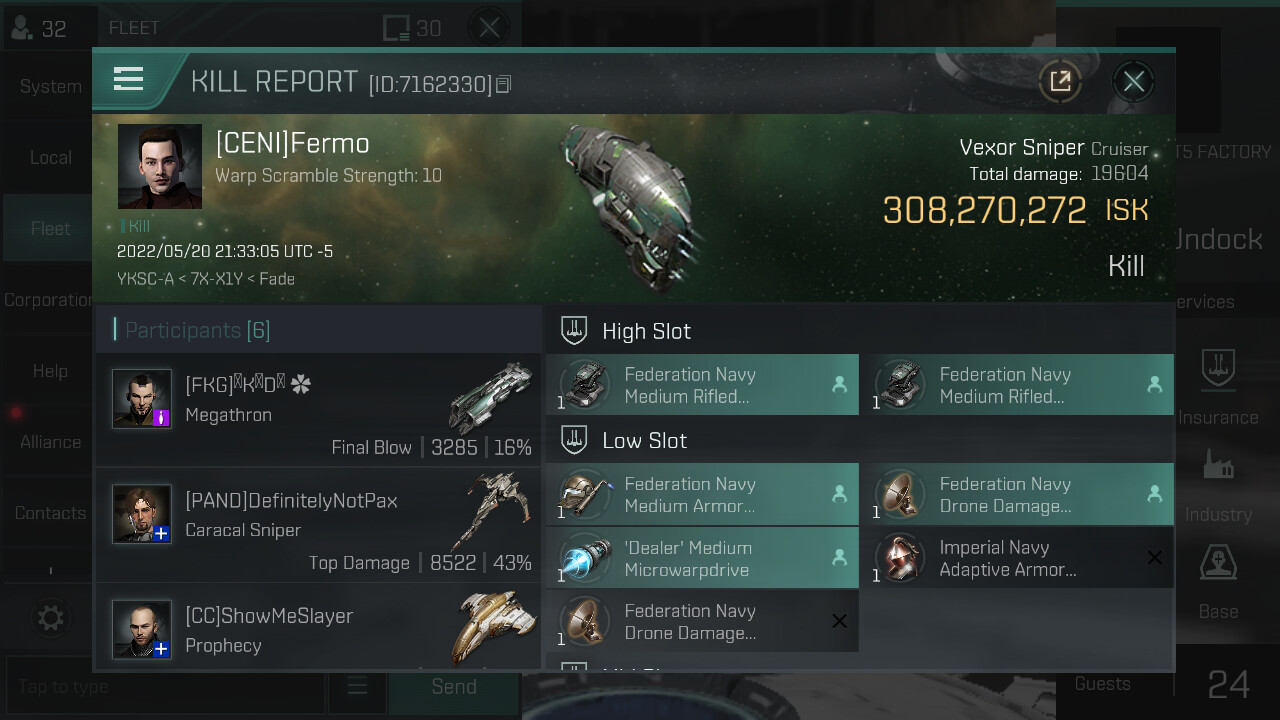The height and width of the screenshot is (720, 1280).
Task: Click the Prophecy ship icon
Action: [492, 628]
